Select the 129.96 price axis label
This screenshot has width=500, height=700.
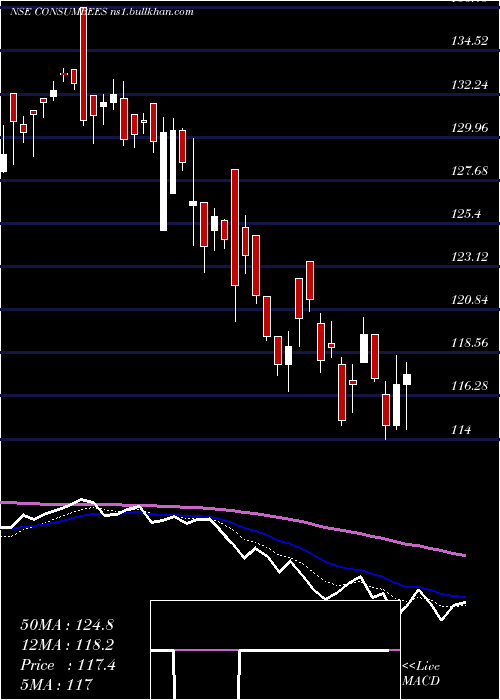click(470, 128)
